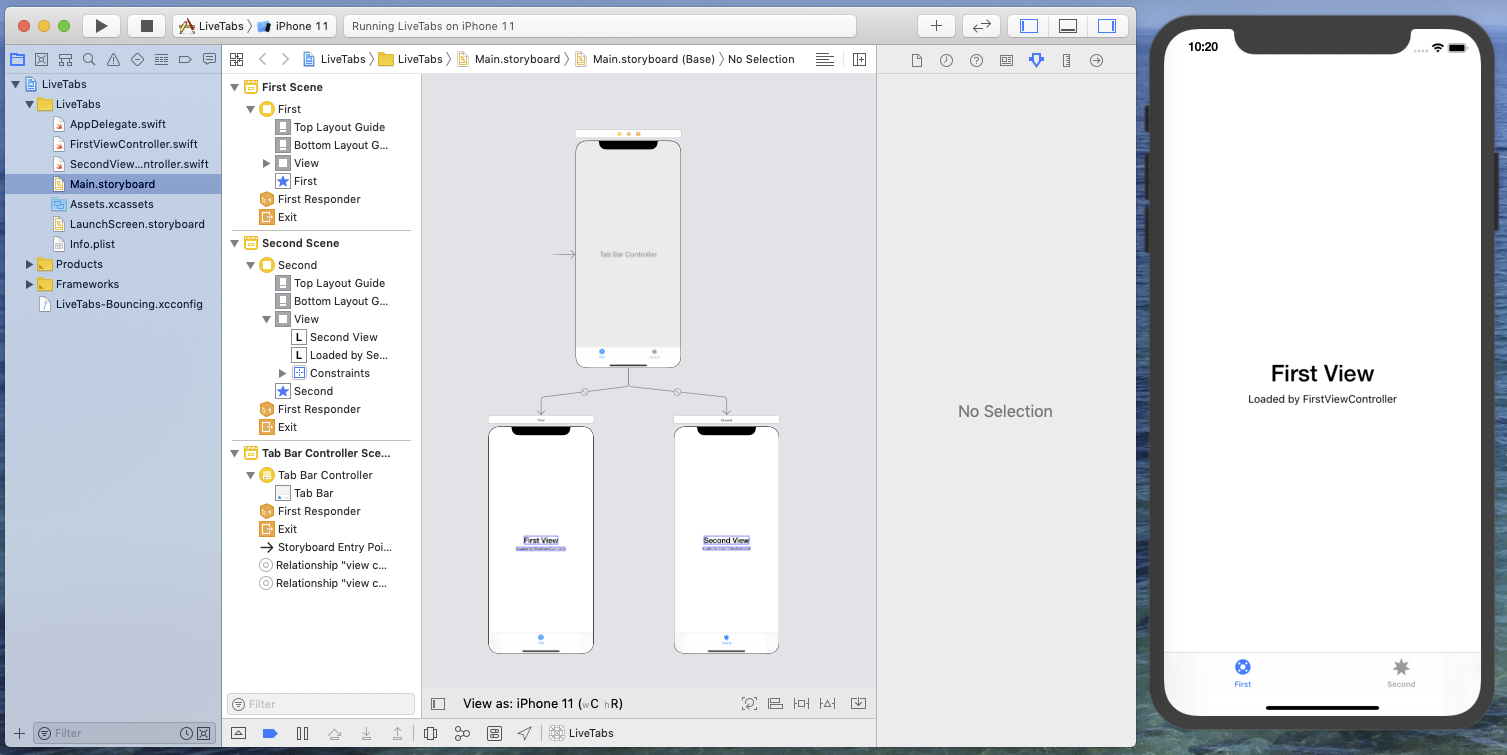Collapse the Tab Bar Controller Scene

(x=235, y=453)
